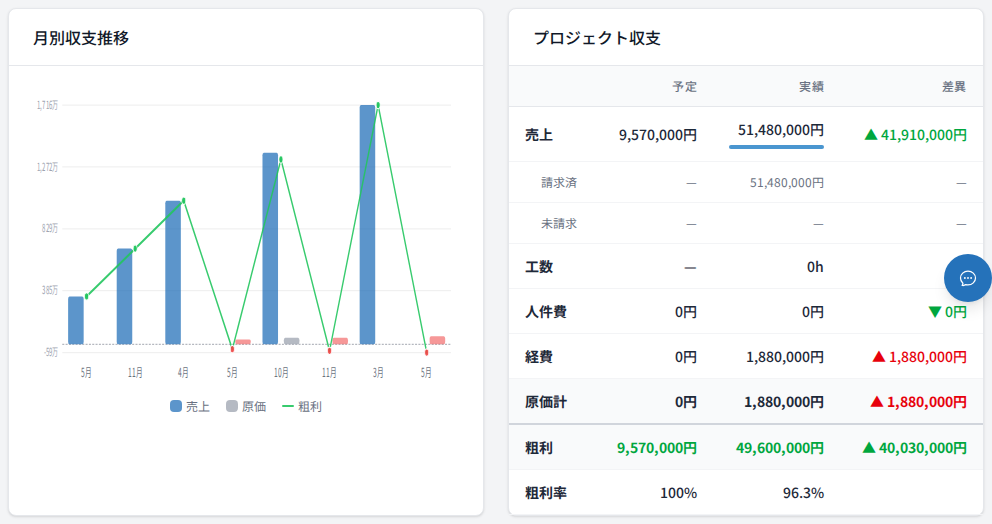
Task: Select 人件費 variance ▼0円
Action: tap(947, 312)
